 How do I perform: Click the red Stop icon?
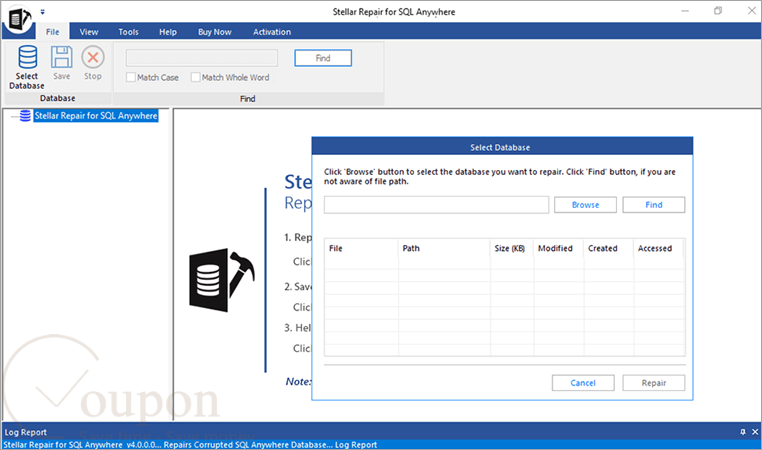pyautogui.click(x=93, y=57)
